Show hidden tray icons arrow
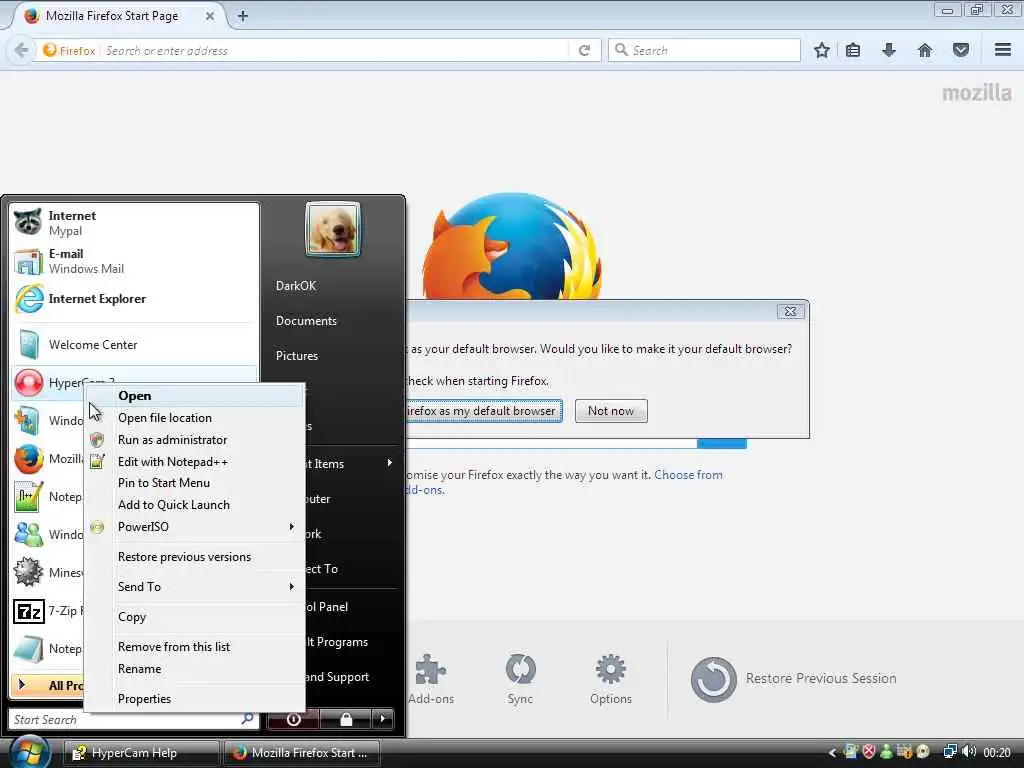1024x768 pixels. 832,752
